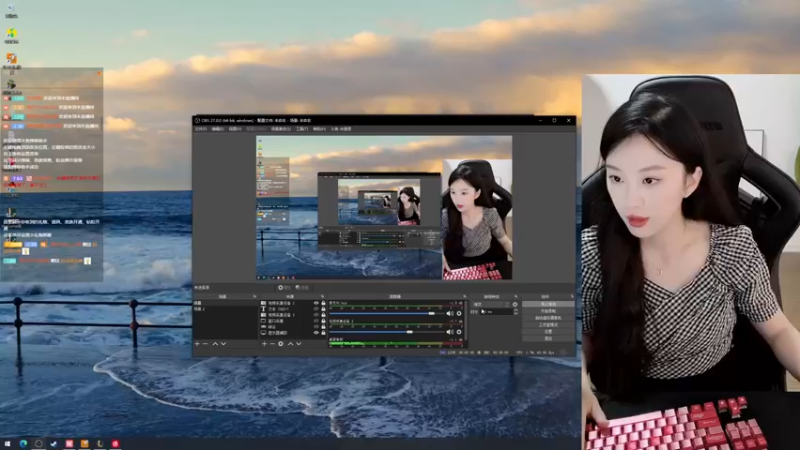Click the Properties button above Scenes panel
The width and height of the screenshot is (800, 450).
point(284,287)
